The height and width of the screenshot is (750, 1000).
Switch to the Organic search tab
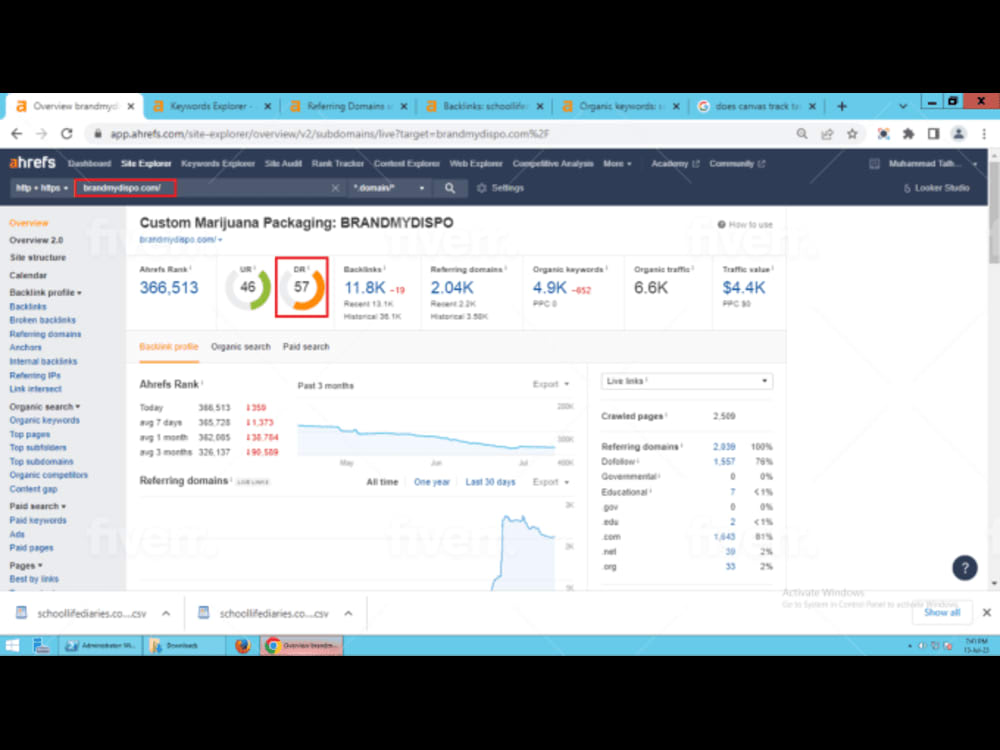pos(240,347)
